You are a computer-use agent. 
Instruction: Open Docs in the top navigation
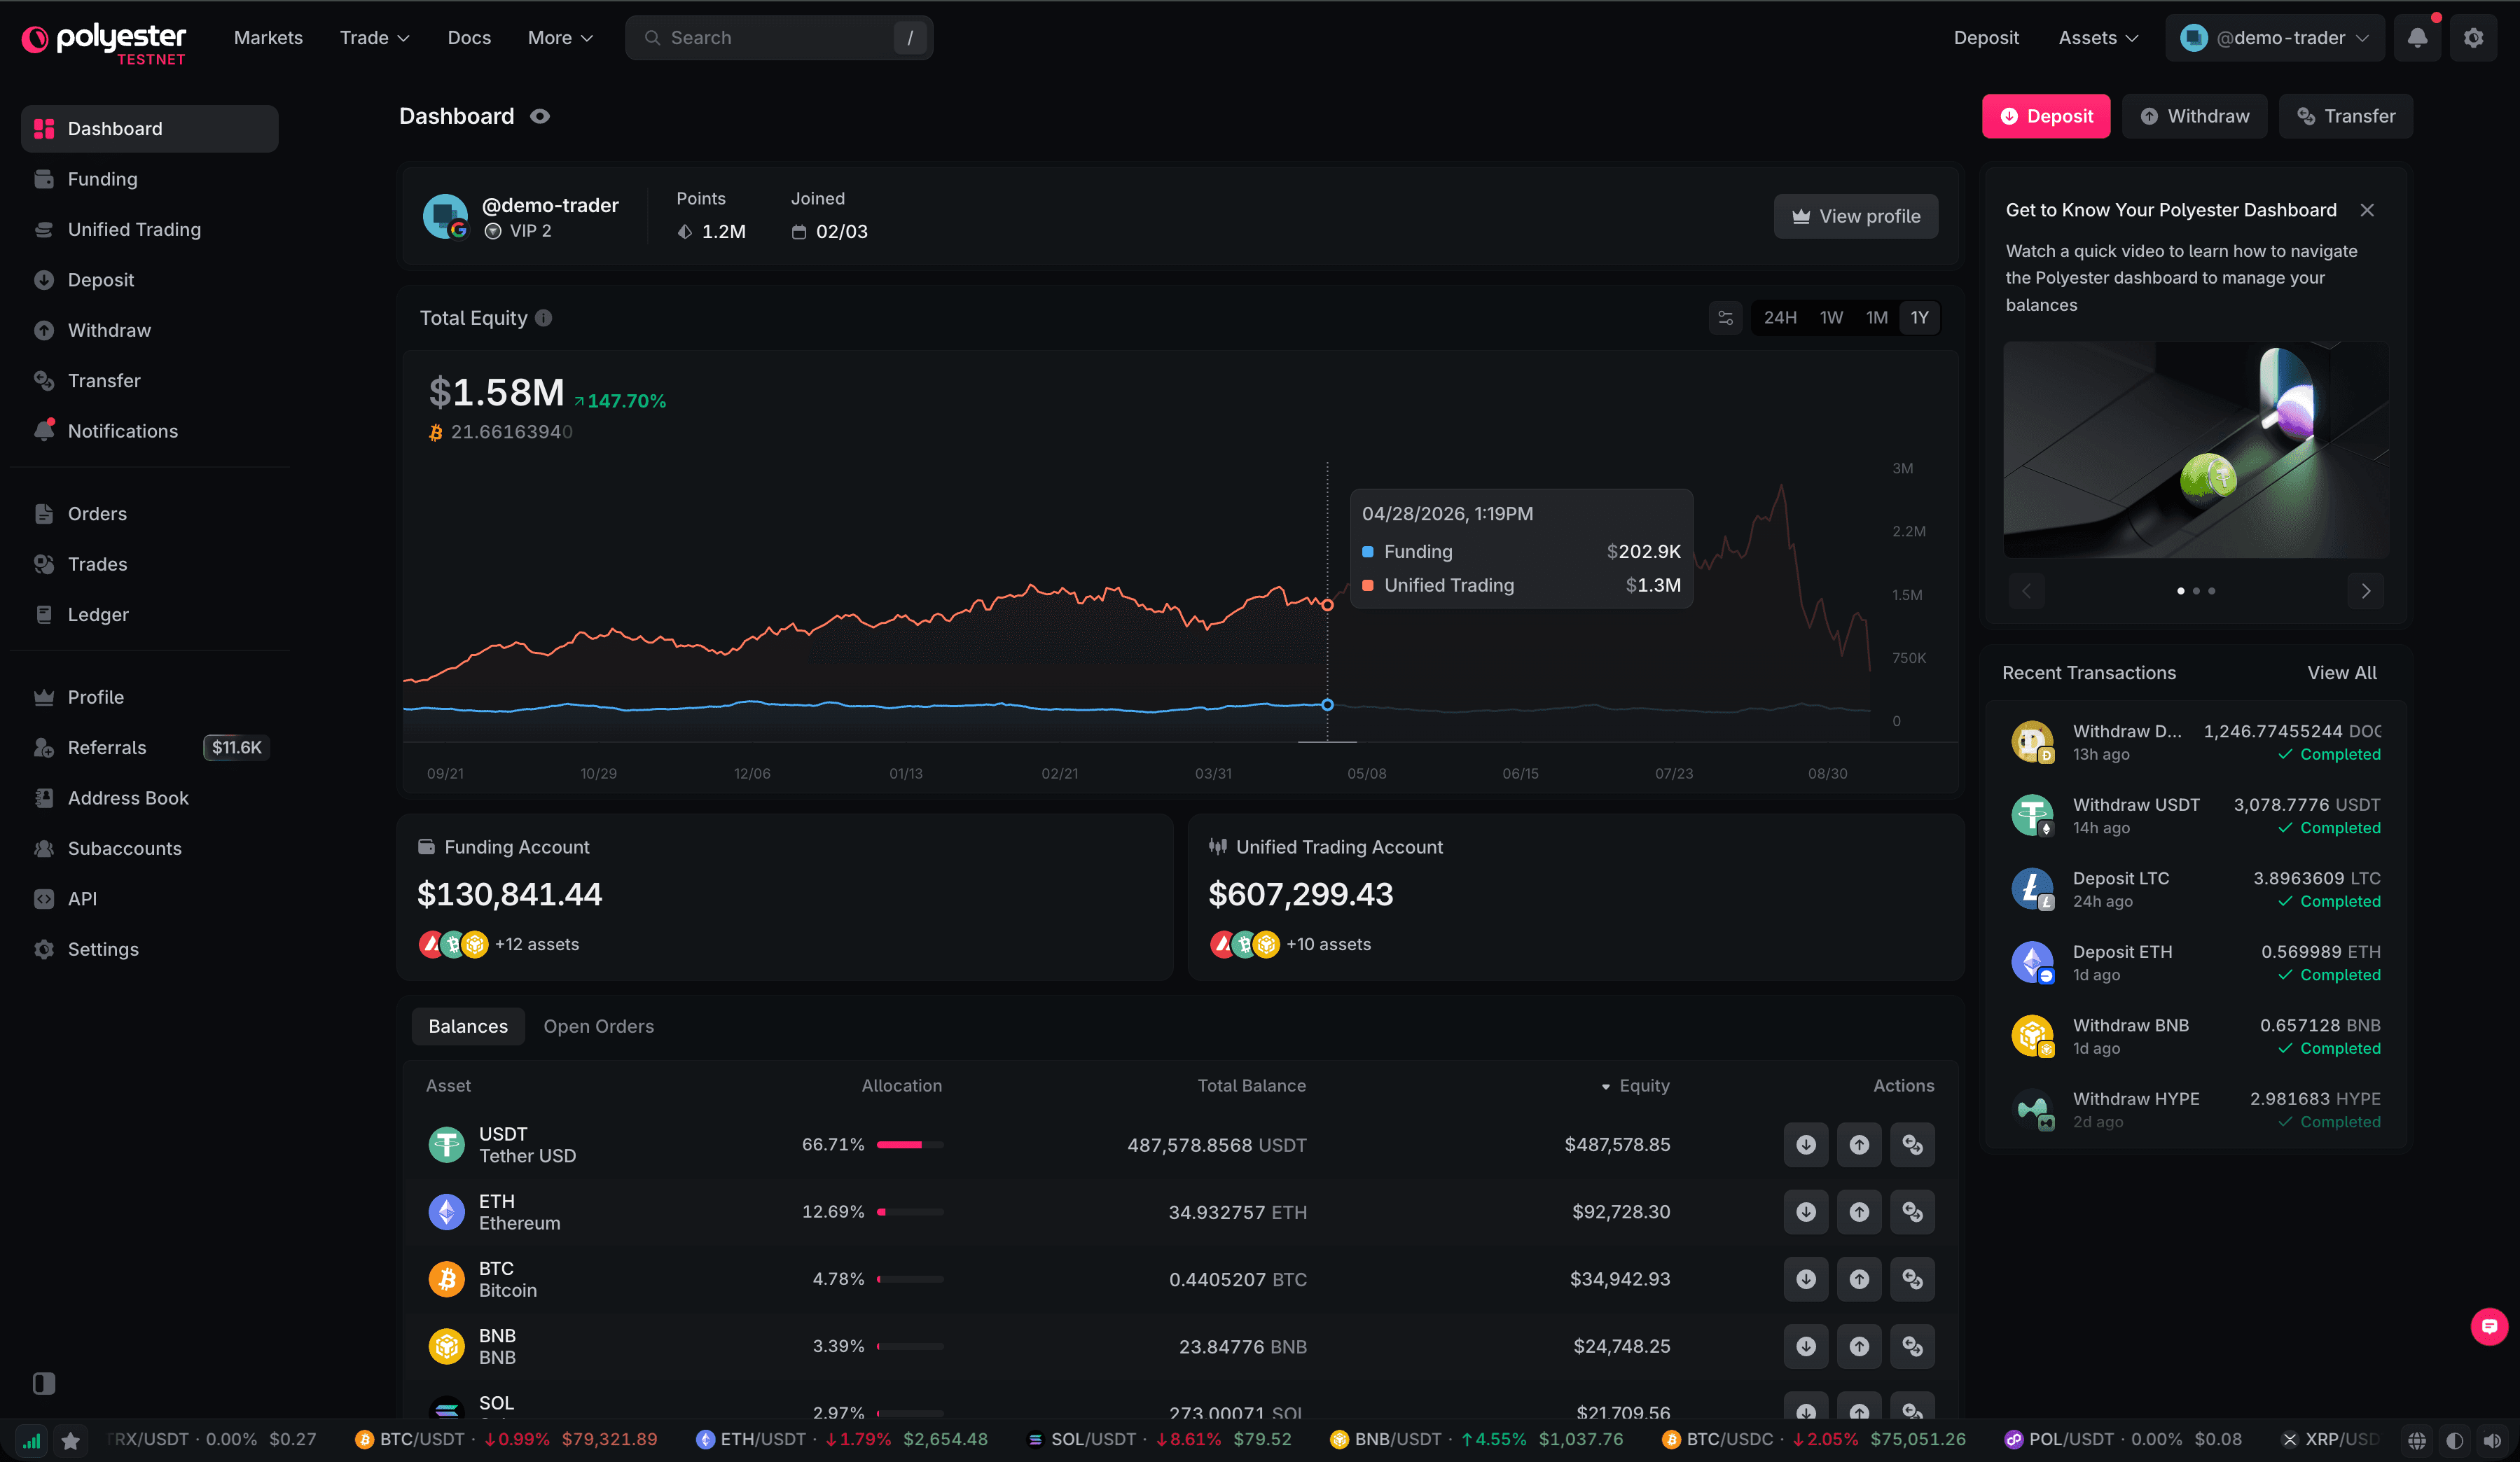(x=469, y=38)
